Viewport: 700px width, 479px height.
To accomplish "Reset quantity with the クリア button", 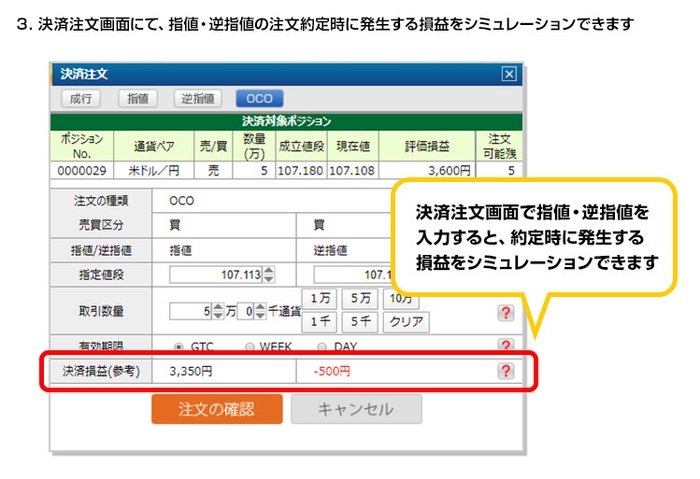I will [x=405, y=322].
